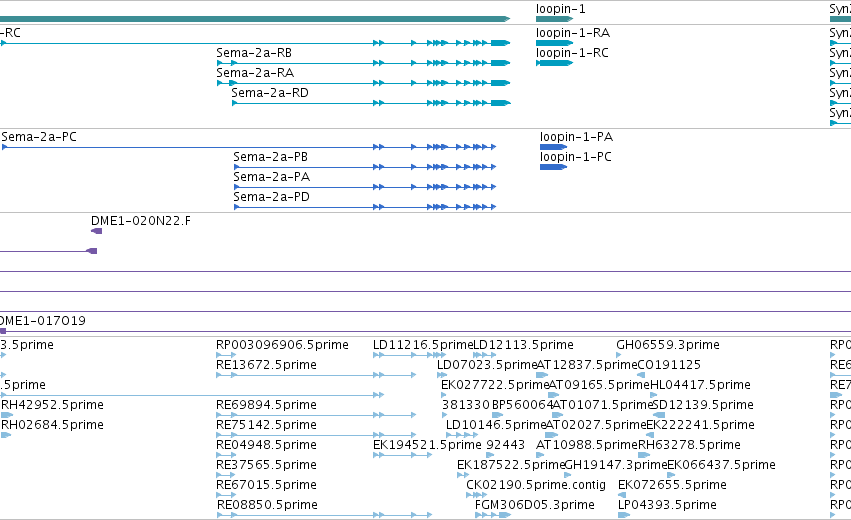This screenshot has height=520, width=851.
Task: Click the AT02027.5prime EST label
Action: [595, 425]
